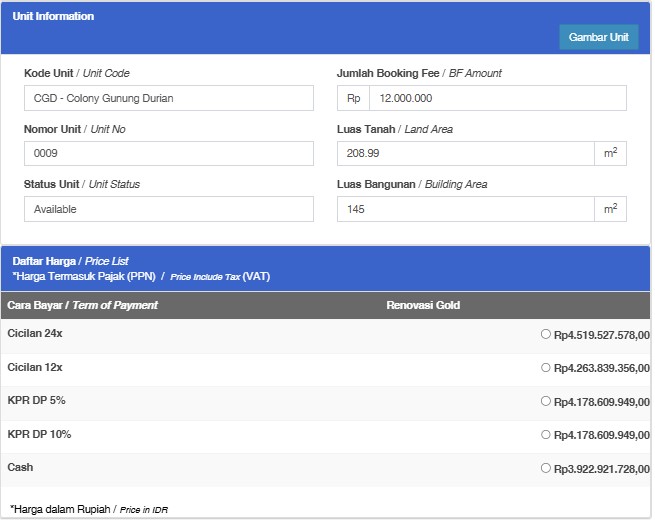Click the Cicilan 24x row label
Viewport: 655px width, 522px height.
35,333
